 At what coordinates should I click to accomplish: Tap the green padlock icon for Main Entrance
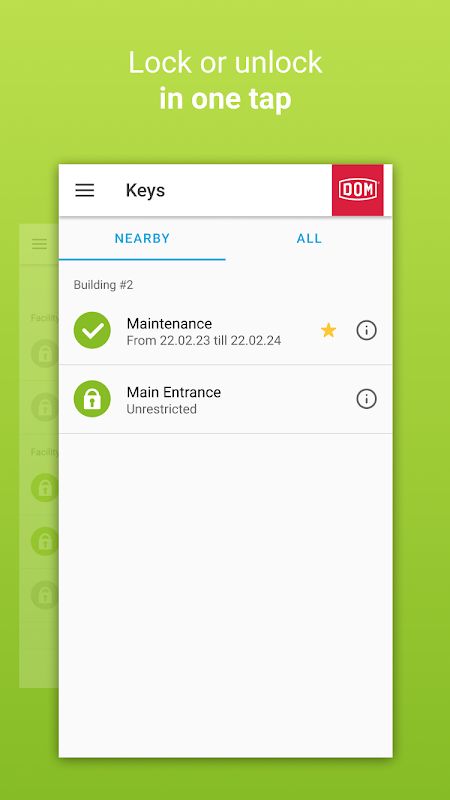(x=92, y=399)
